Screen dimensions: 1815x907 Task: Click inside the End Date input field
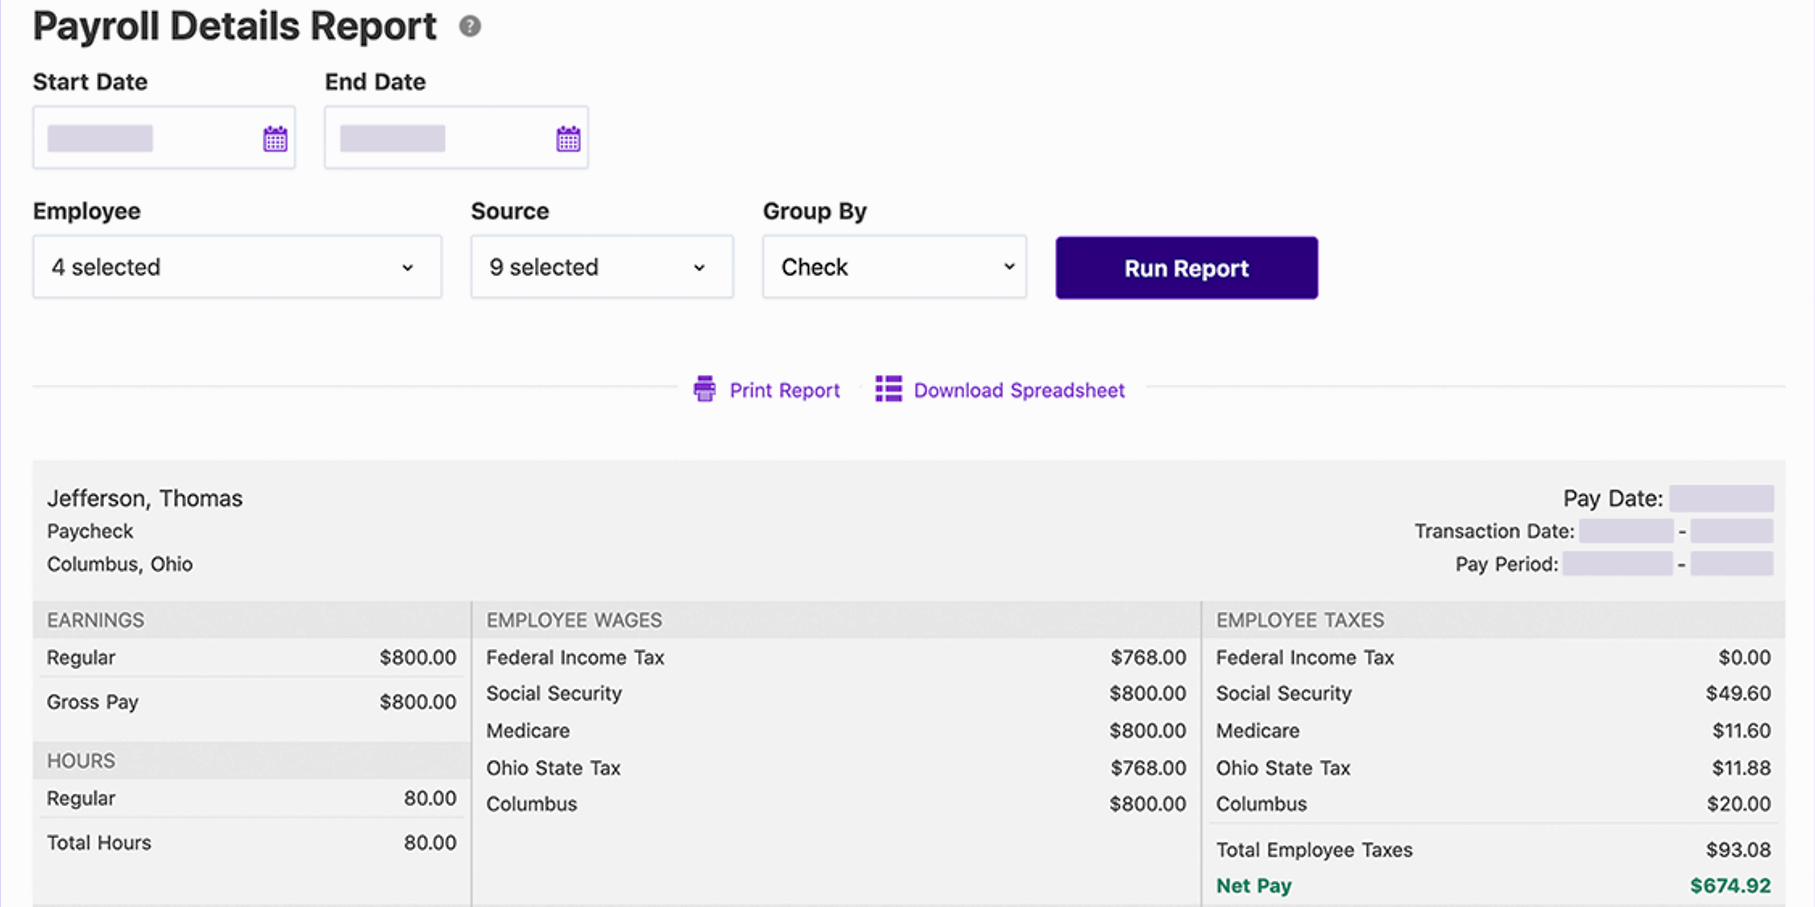click(432, 138)
